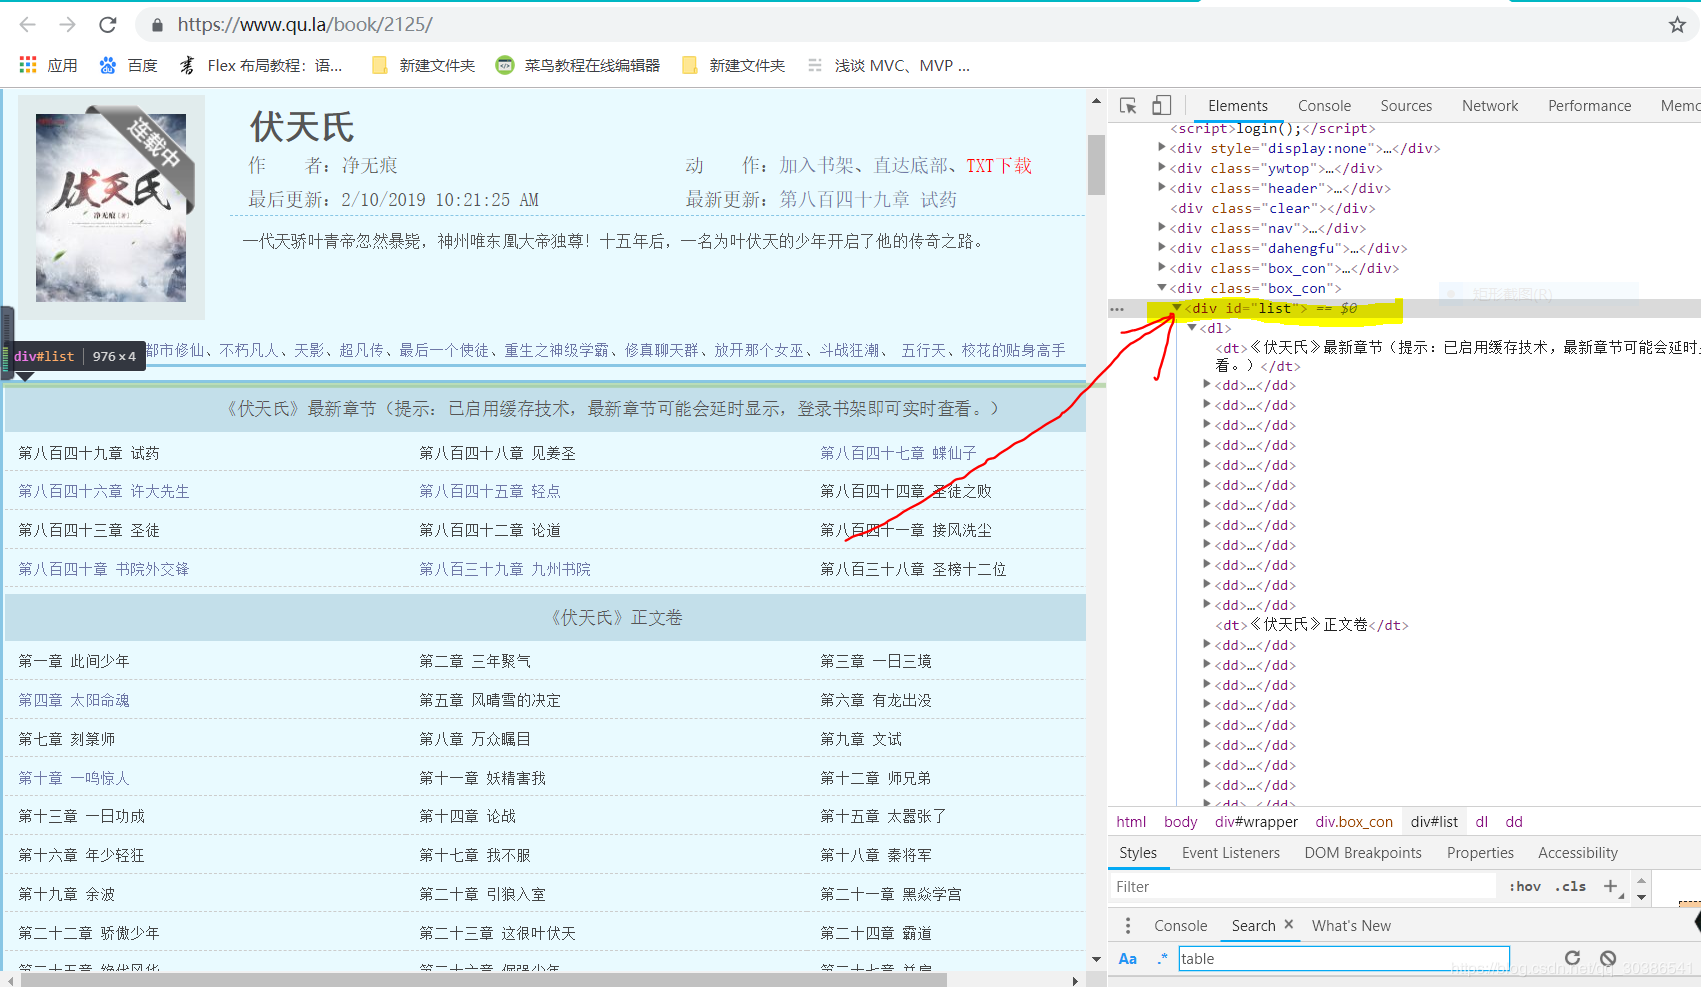Toggle regular expression option in search

(1162, 959)
